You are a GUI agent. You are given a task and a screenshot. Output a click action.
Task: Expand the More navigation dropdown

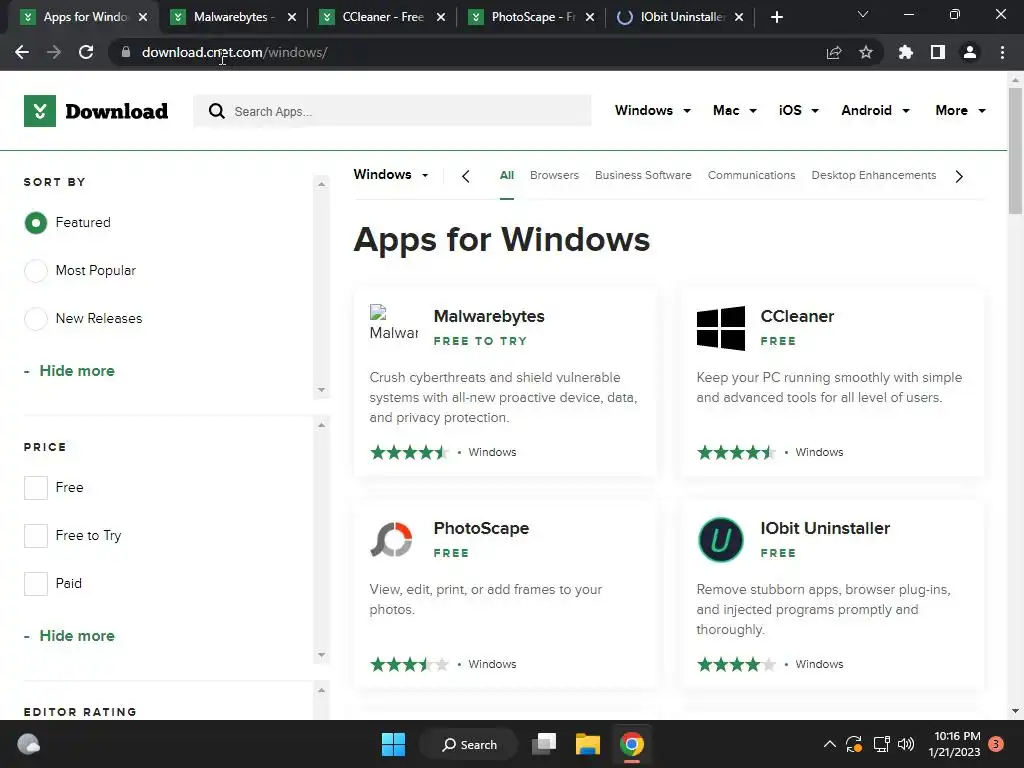[x=961, y=110]
